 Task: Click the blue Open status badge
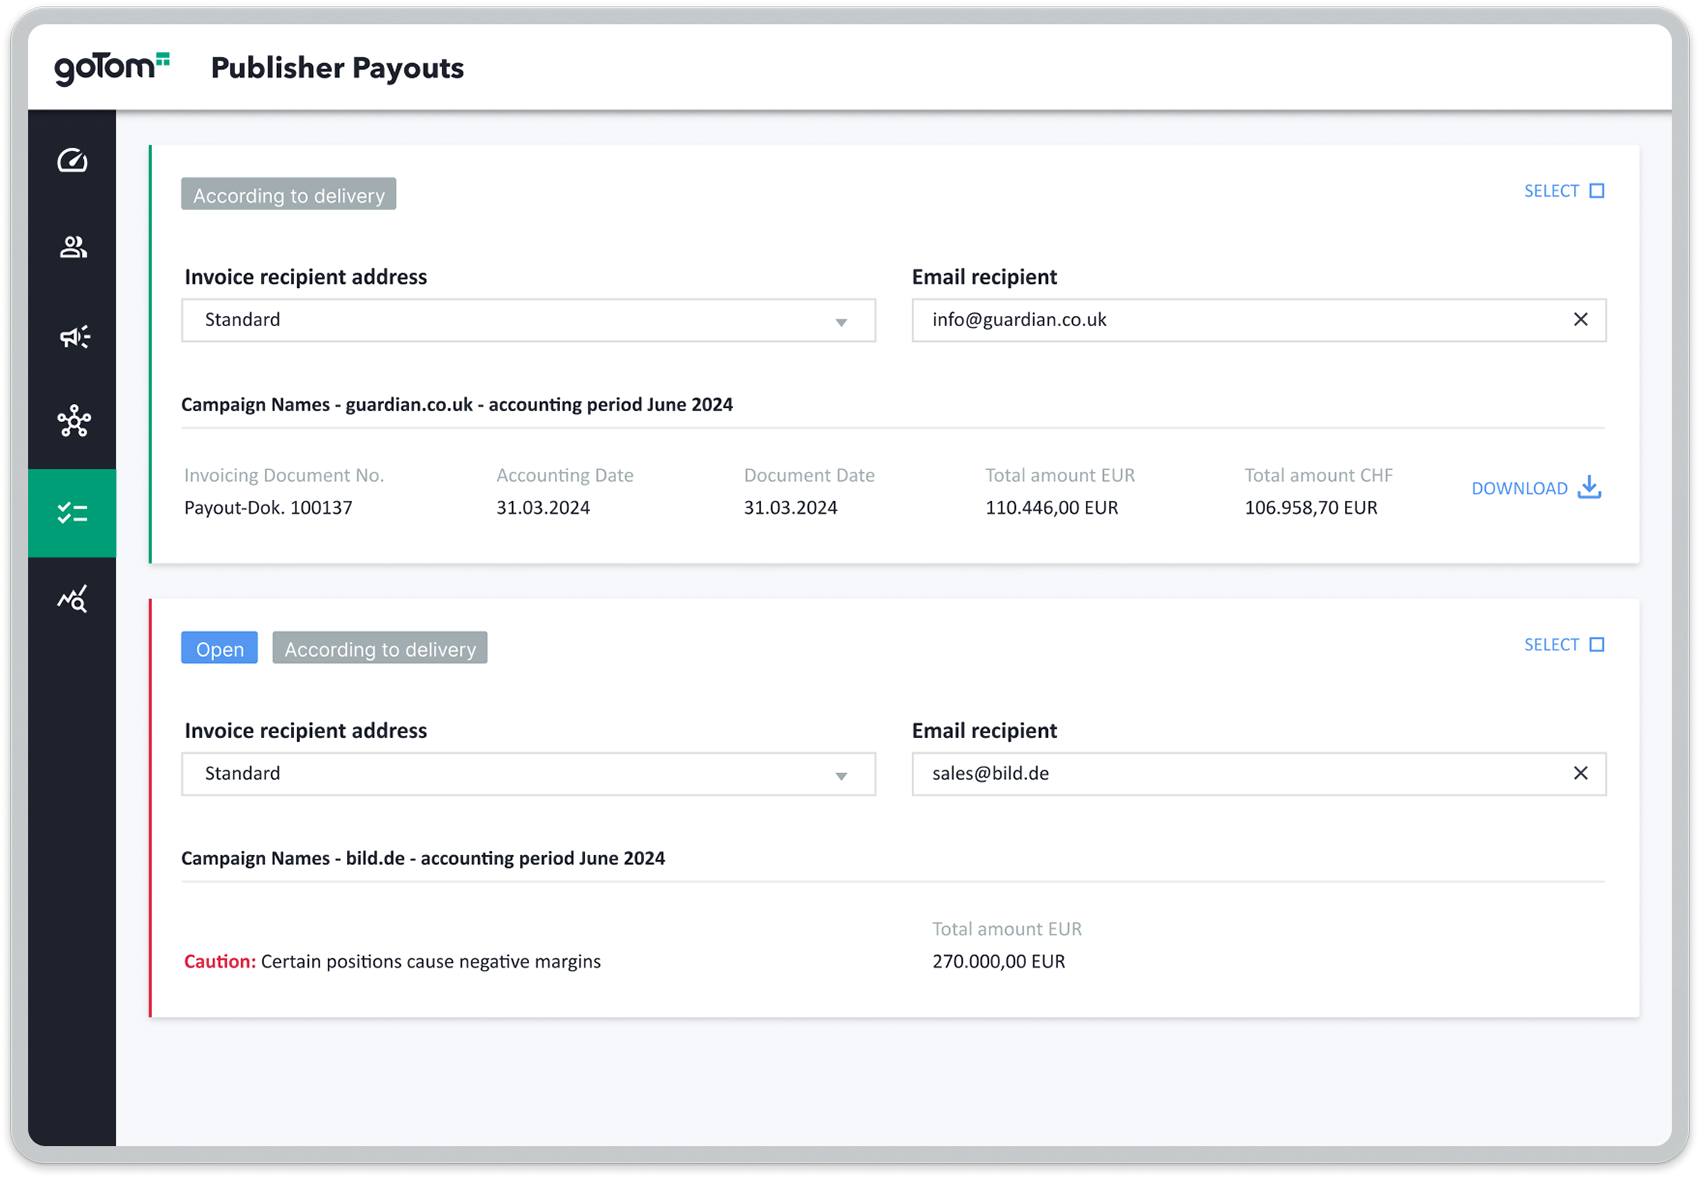[219, 648]
